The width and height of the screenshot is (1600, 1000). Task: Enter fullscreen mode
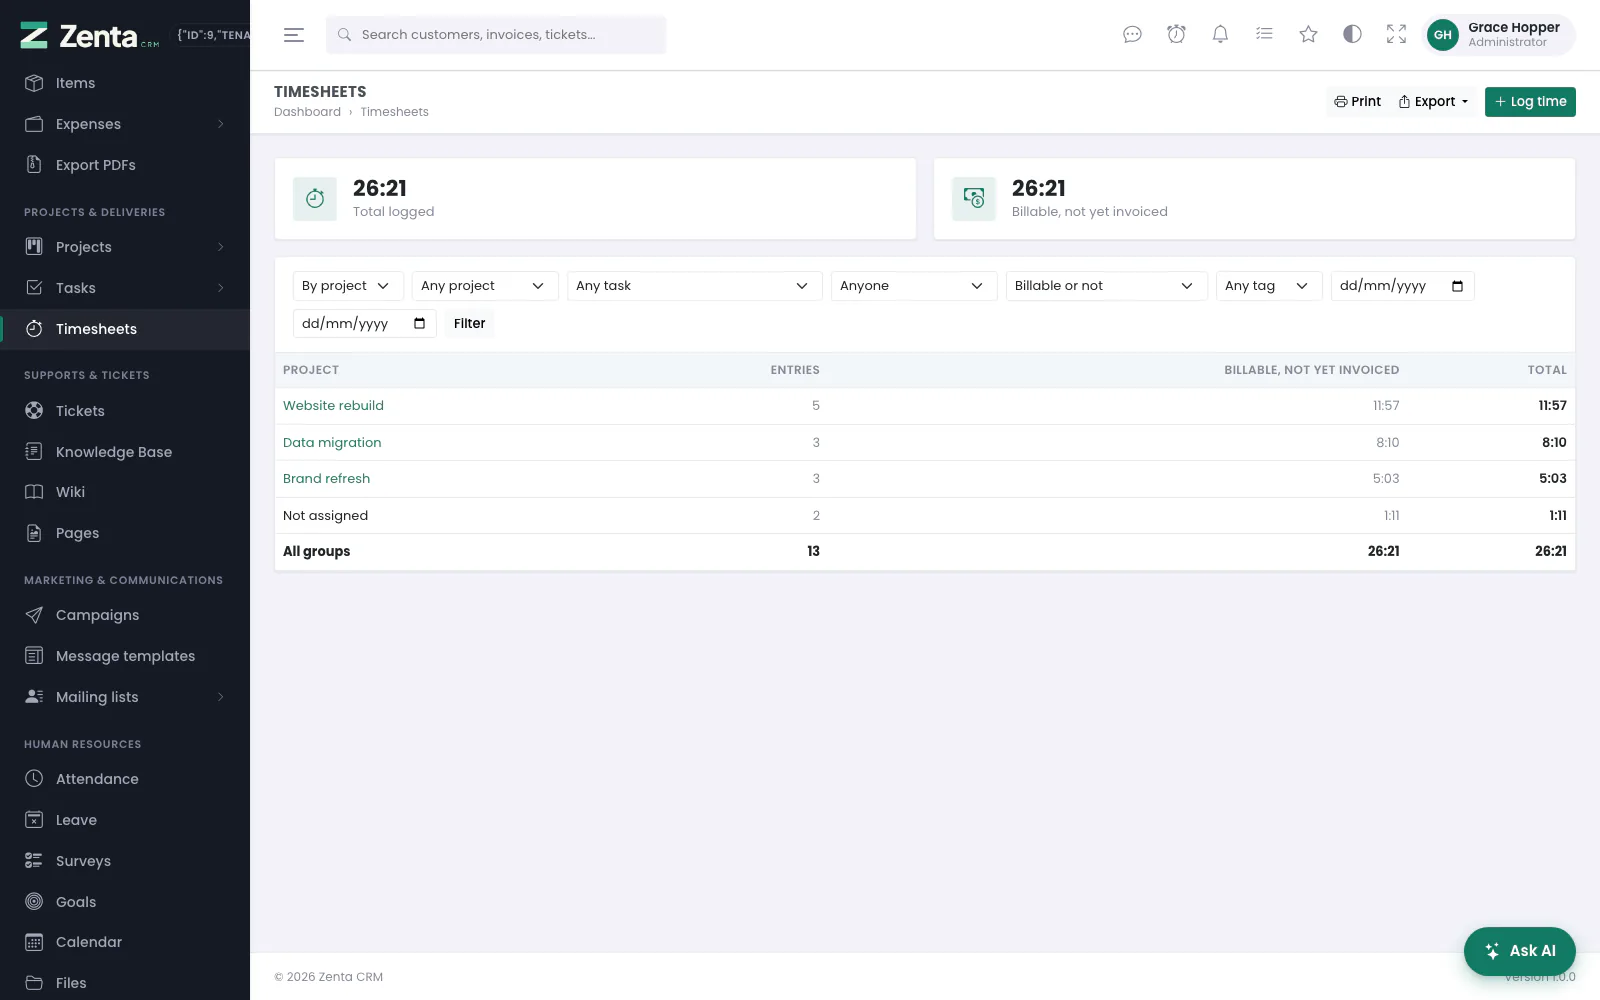[x=1396, y=35]
